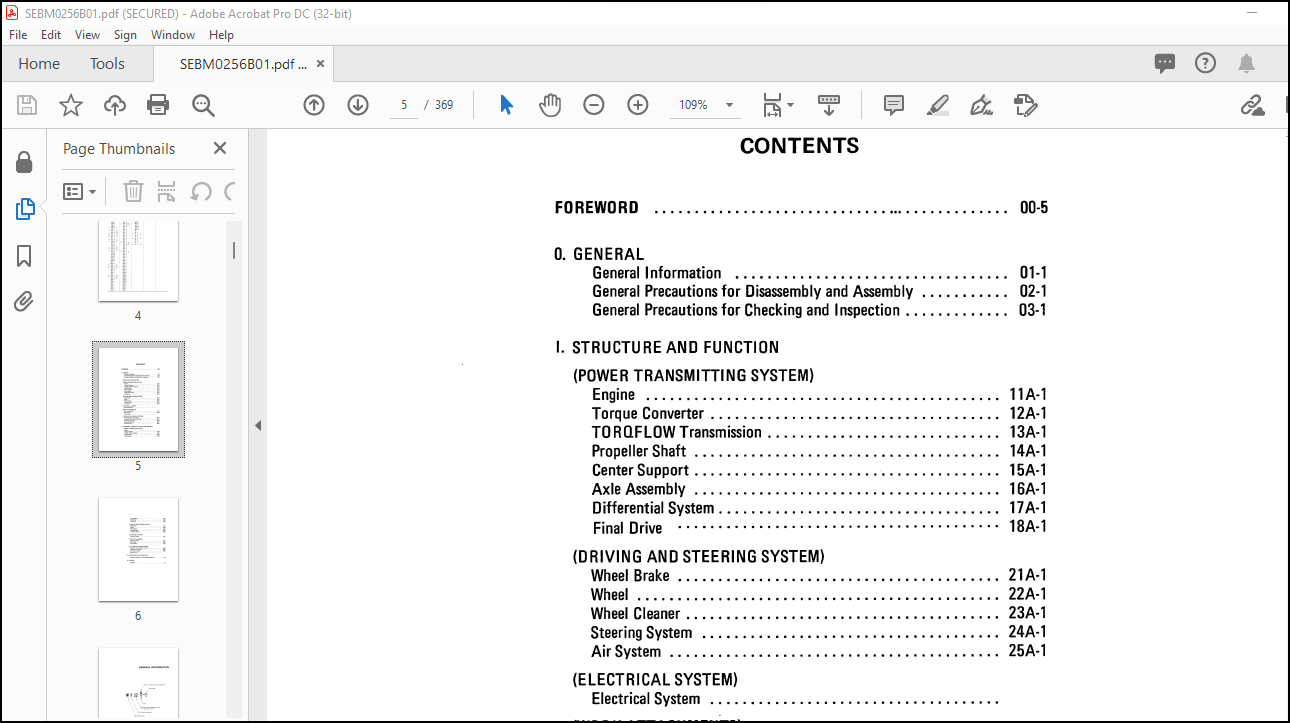This screenshot has width=1290, height=723.
Task: Open the Help menu
Action: (x=221, y=34)
